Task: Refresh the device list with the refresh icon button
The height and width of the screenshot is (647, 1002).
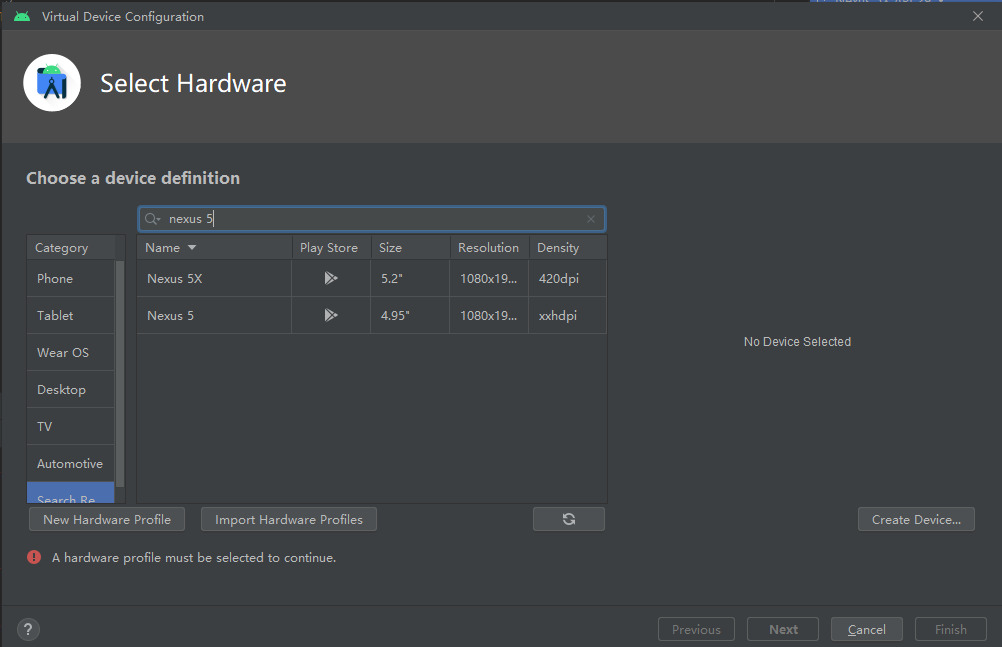Action: pyautogui.click(x=569, y=519)
